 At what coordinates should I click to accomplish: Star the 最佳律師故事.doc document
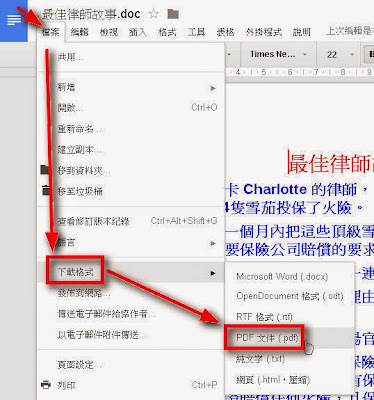coord(154,14)
